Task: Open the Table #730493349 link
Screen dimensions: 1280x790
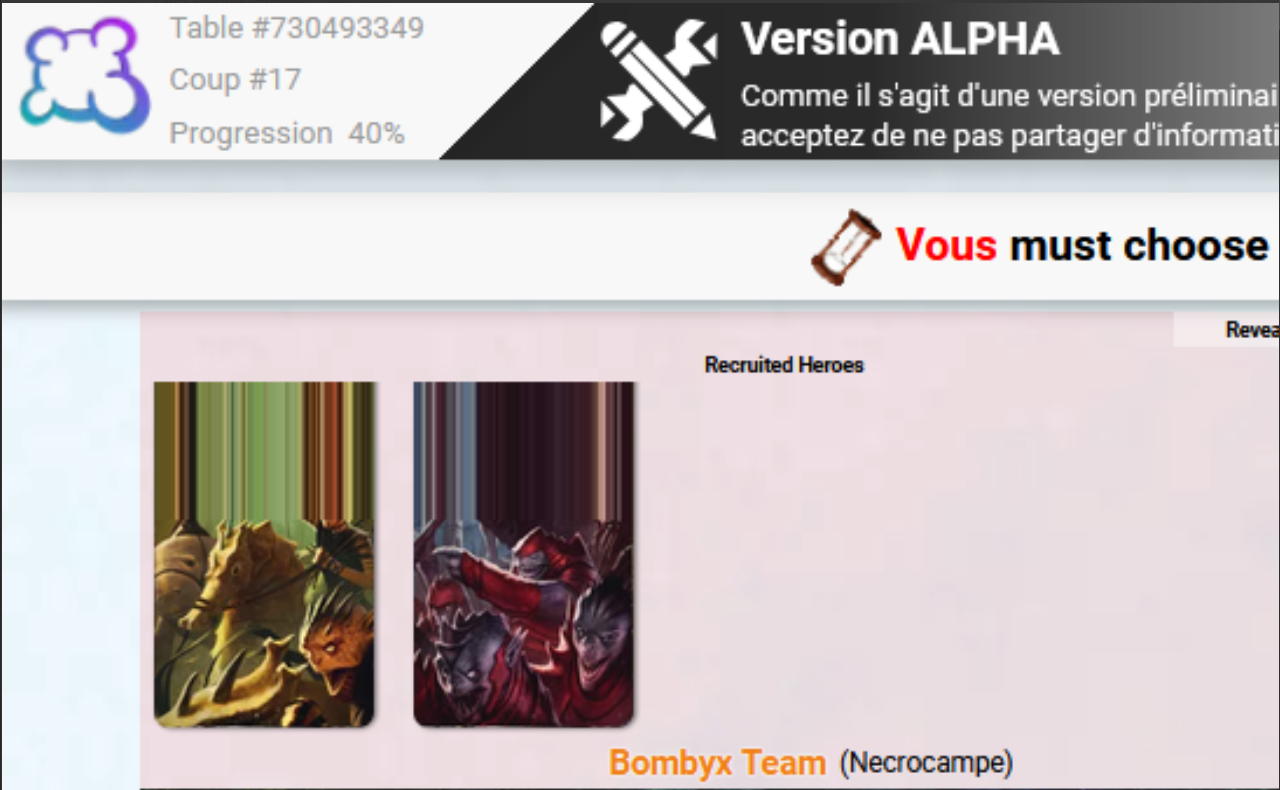Action: (297, 28)
